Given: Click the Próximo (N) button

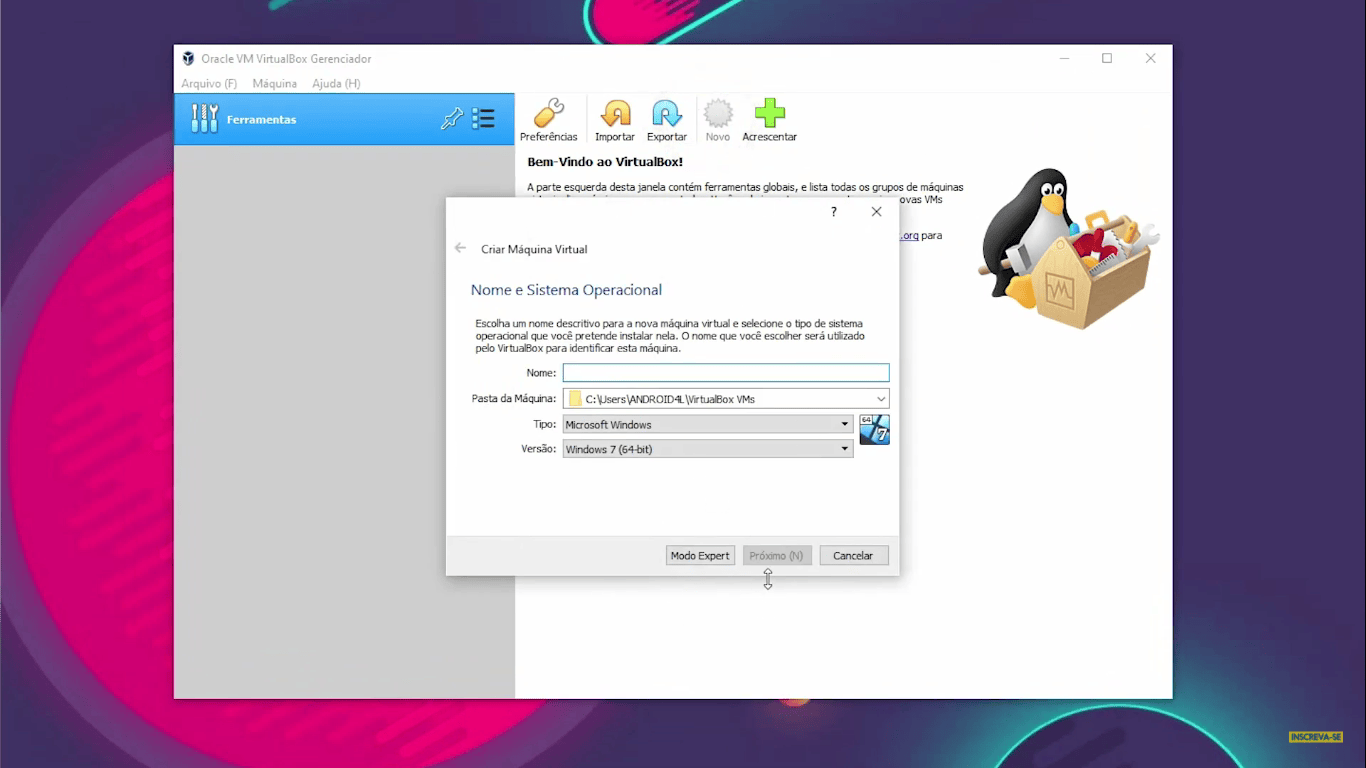Looking at the screenshot, I should [x=777, y=555].
